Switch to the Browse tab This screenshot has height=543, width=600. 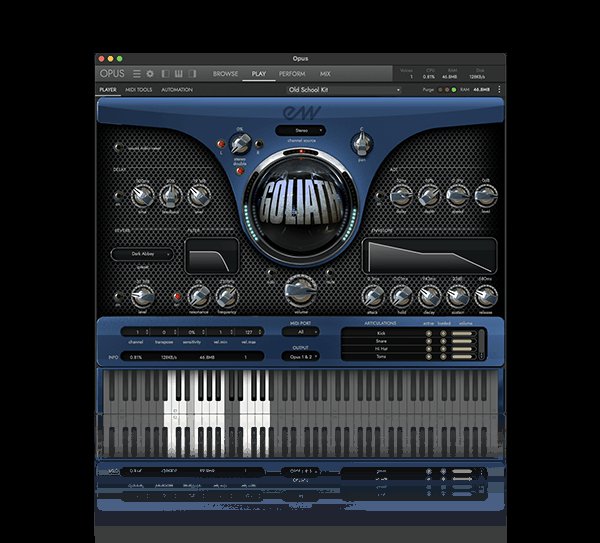pos(225,73)
